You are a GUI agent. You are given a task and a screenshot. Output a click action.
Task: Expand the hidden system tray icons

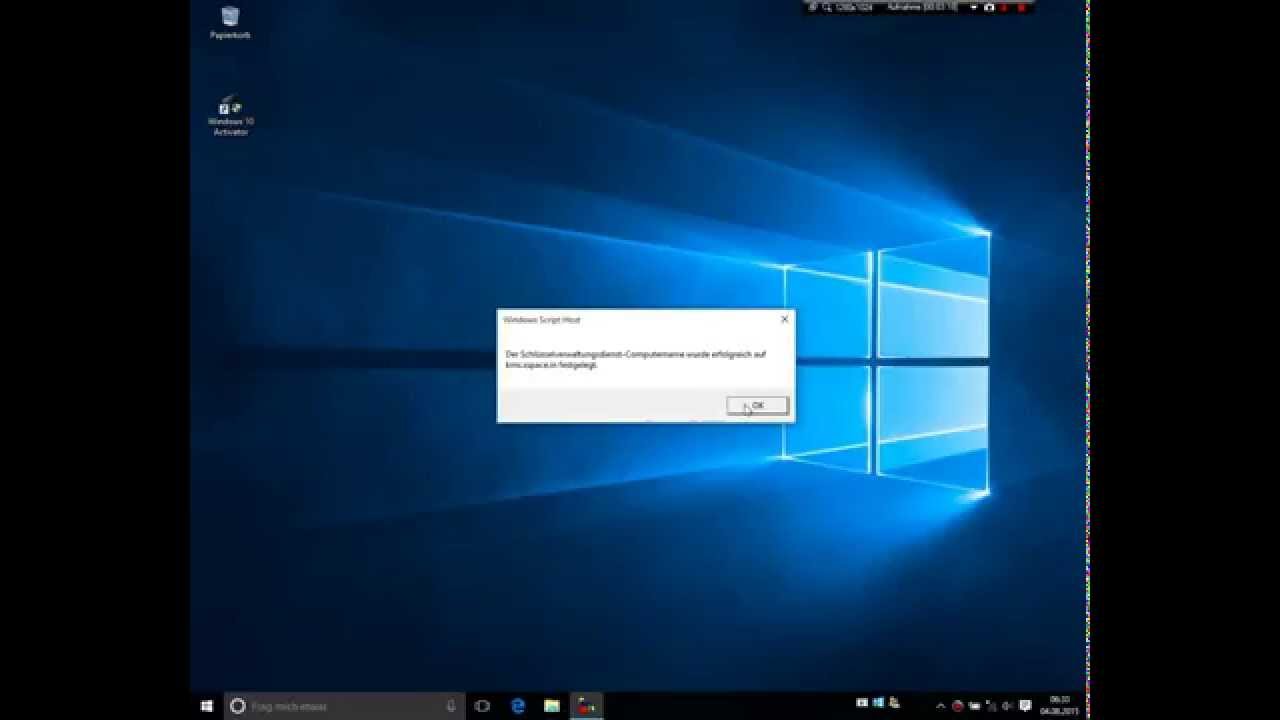point(941,706)
